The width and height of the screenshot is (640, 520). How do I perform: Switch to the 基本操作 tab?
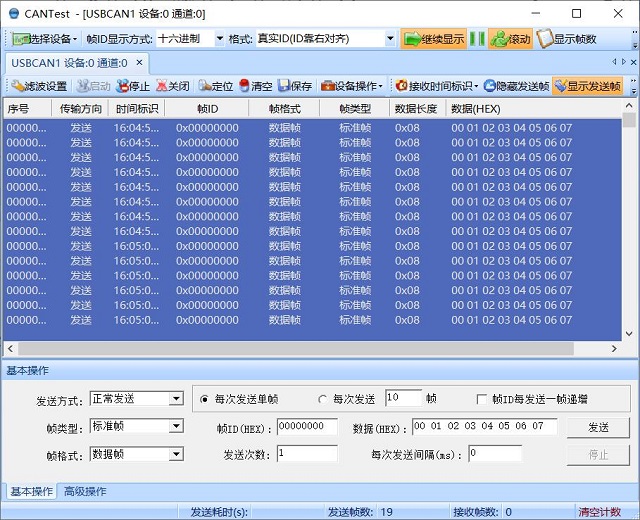[31, 491]
